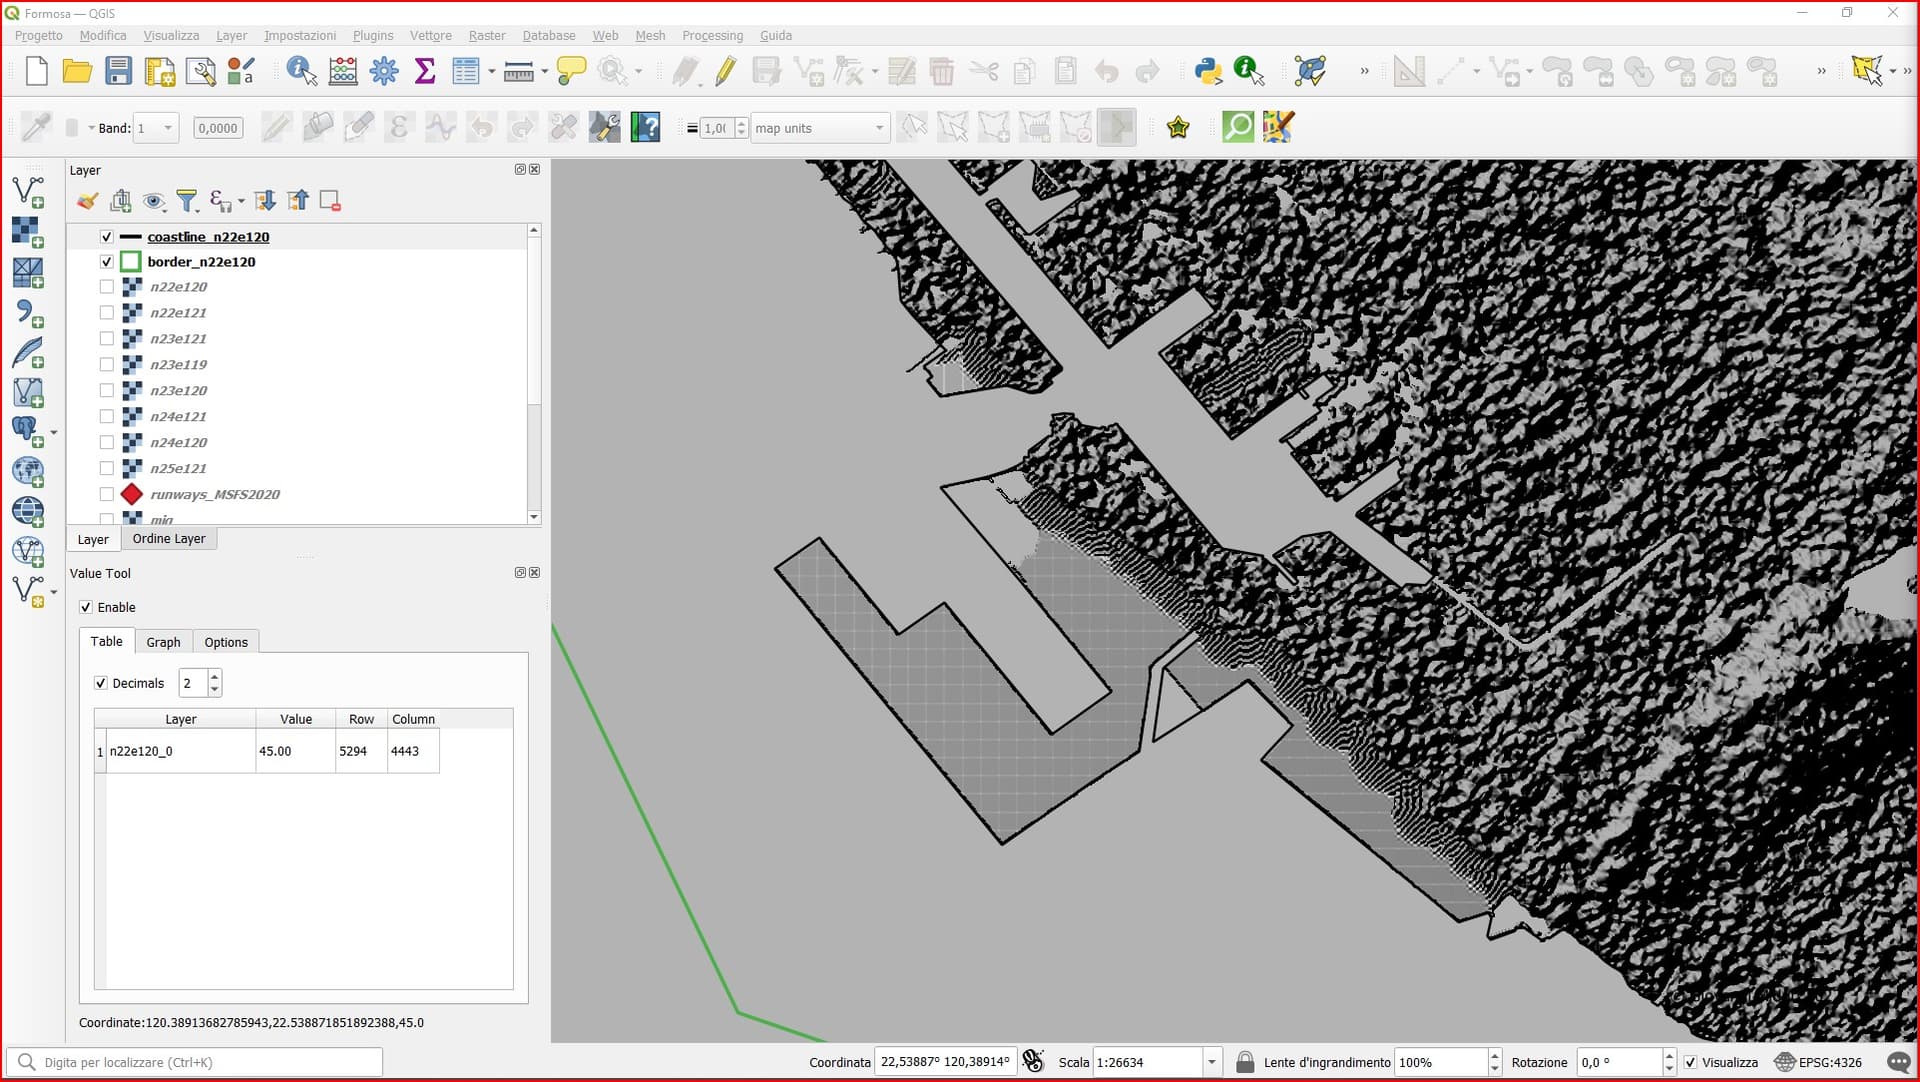Toggle the Visualizza rendering checkbox
The image size is (1920, 1082).
pyautogui.click(x=1691, y=1063)
